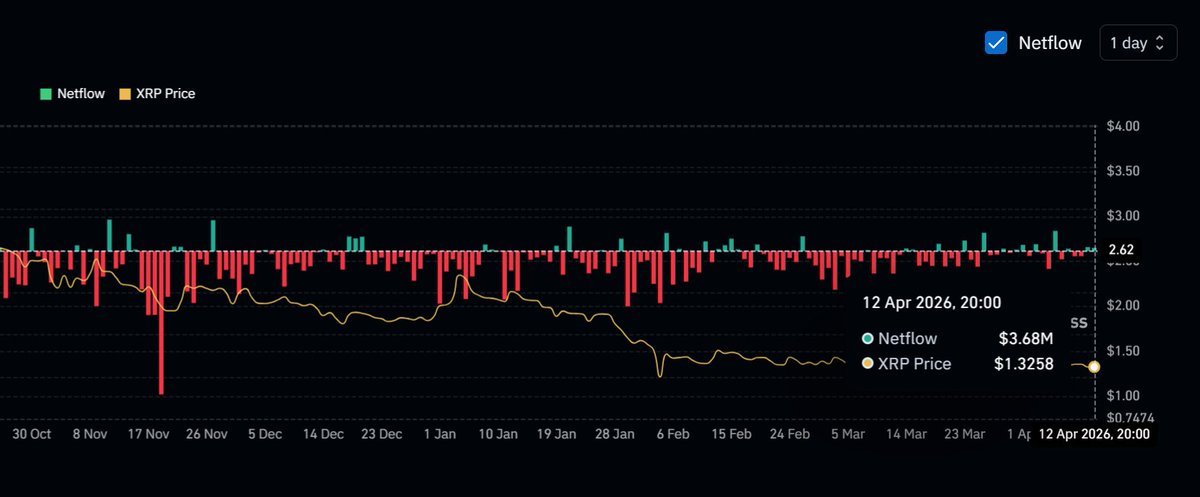The height and width of the screenshot is (497, 1200).
Task: Click the 28 Jan date label
Action: click(x=615, y=435)
